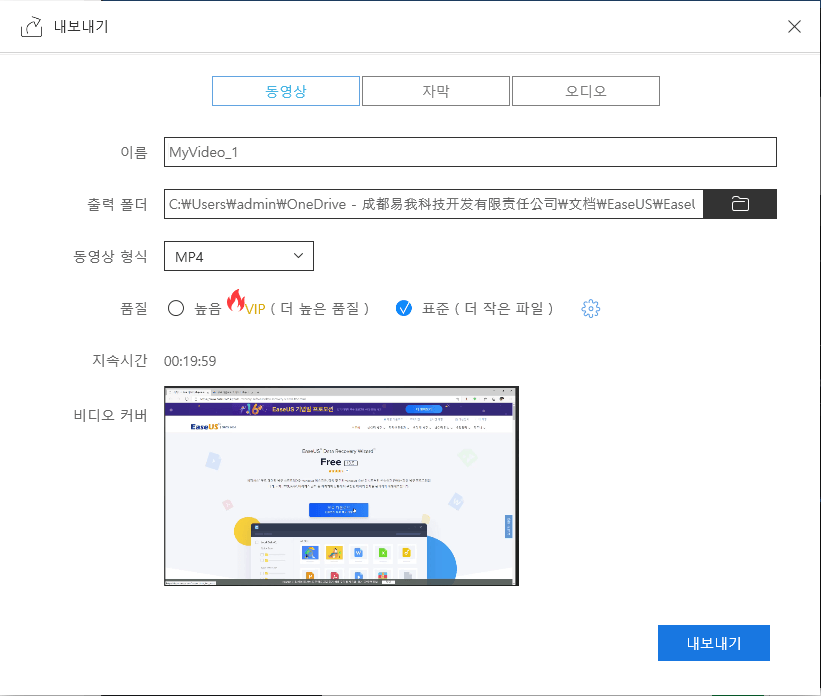Click the VIP upgrade label
The width and height of the screenshot is (821, 696).
click(255, 308)
